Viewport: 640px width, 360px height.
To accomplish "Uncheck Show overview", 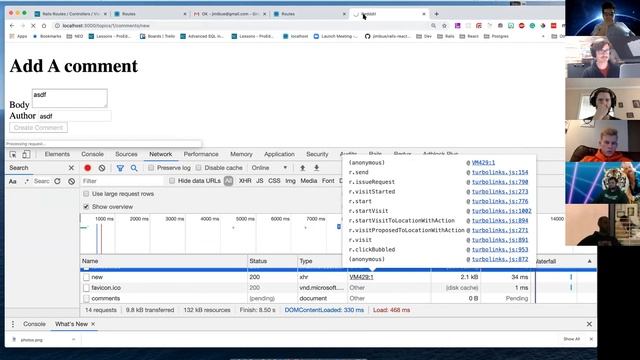I will 86,207.
